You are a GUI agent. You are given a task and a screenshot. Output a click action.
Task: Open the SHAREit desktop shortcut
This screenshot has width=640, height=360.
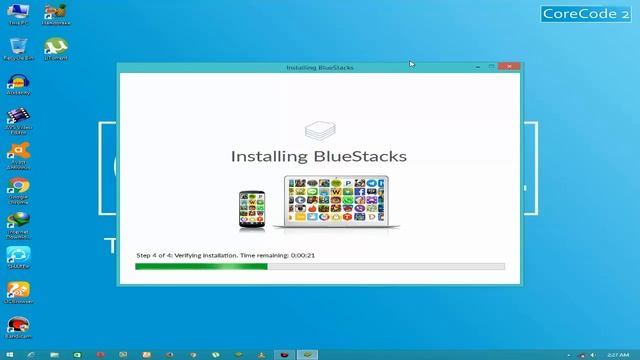point(18,257)
